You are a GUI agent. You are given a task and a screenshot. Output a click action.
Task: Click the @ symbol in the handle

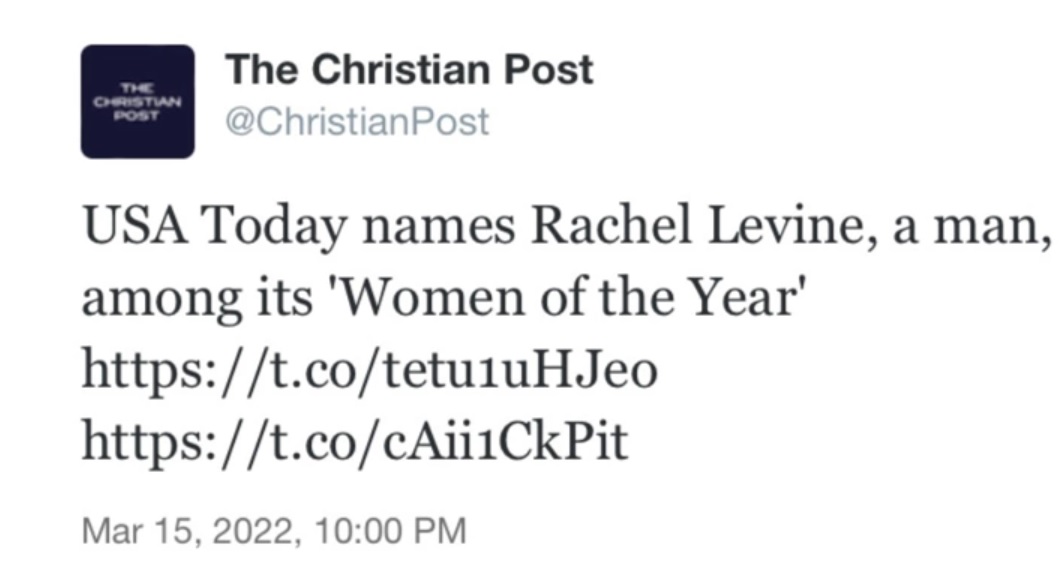[x=240, y=122]
